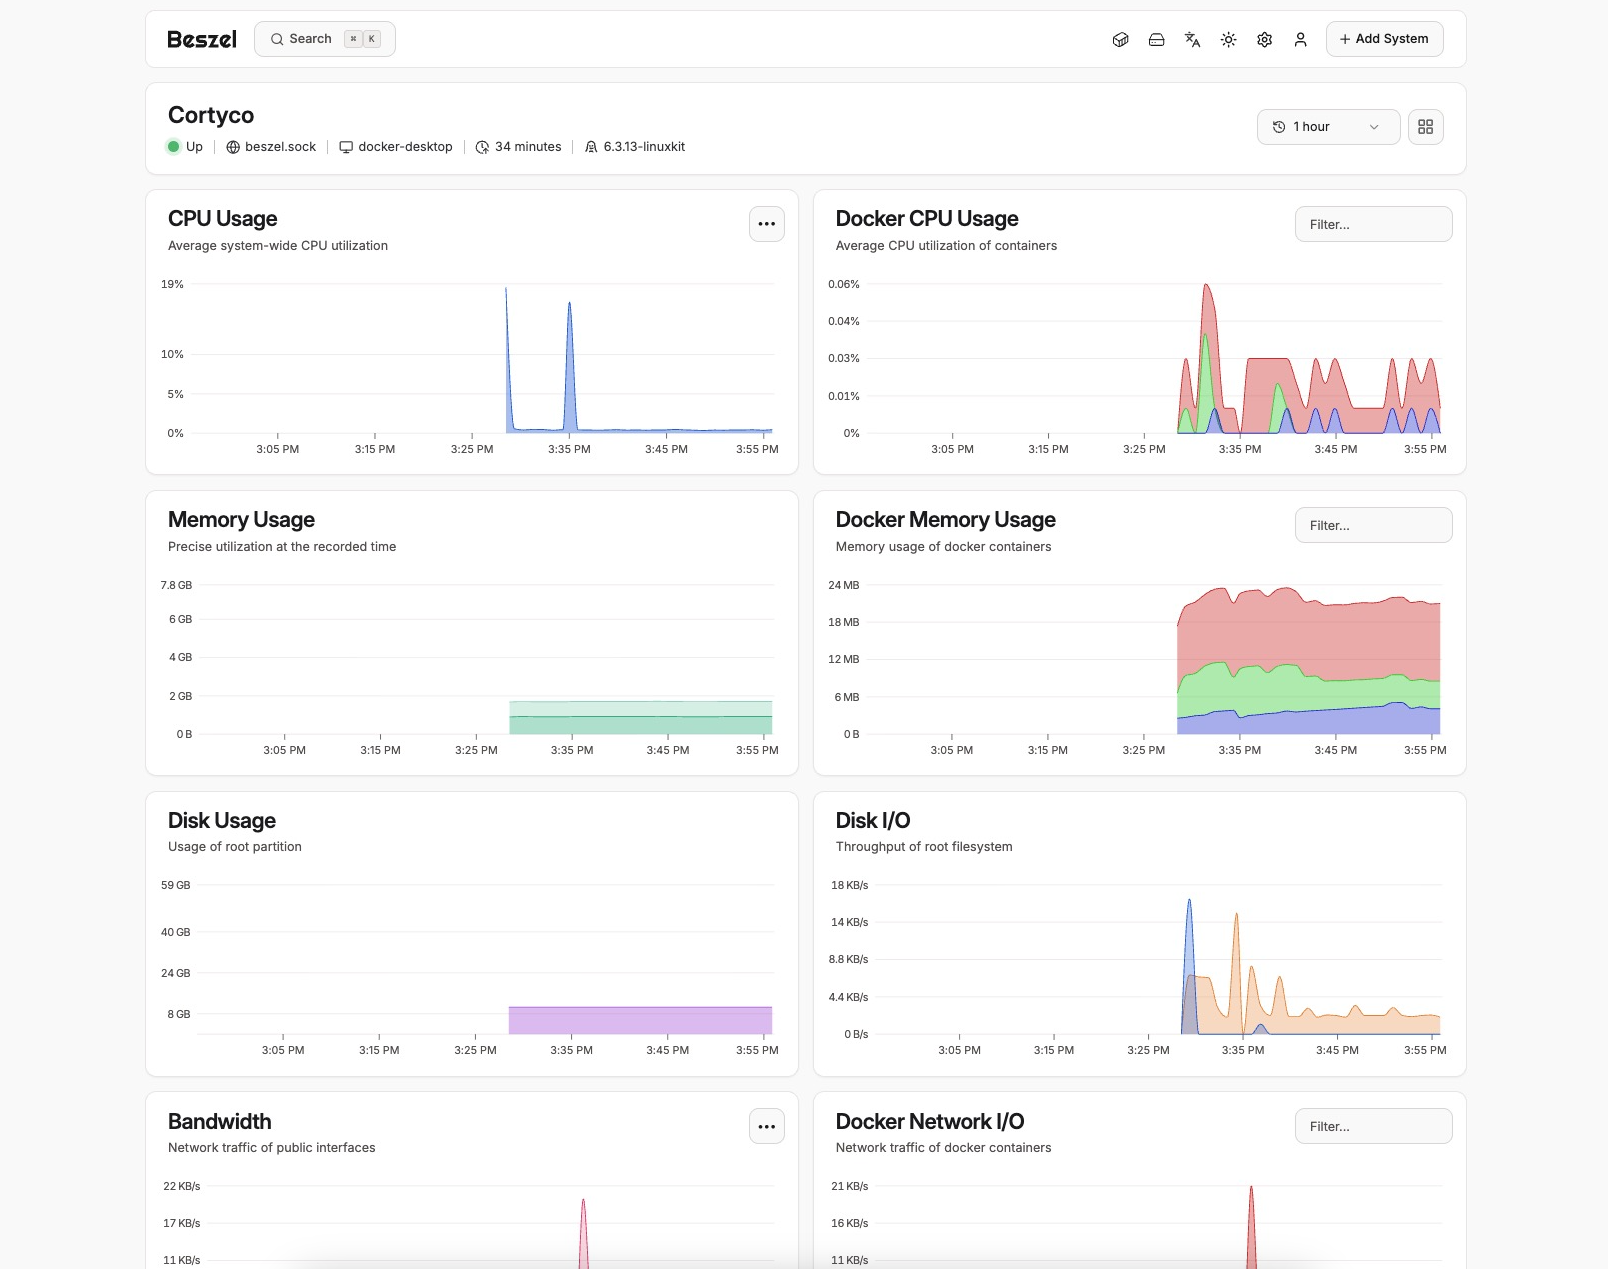Click the 'beszel.sock' host text
This screenshot has width=1608, height=1269.
[x=281, y=147]
